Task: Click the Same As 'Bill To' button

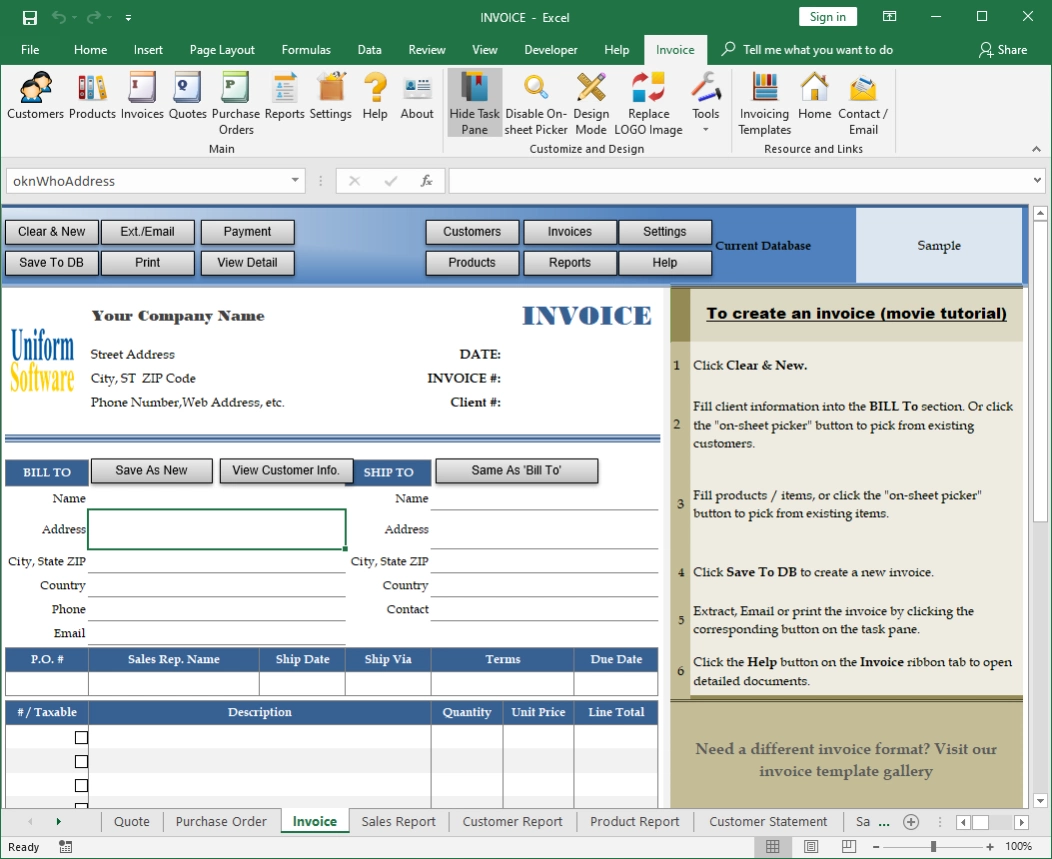Action: (516, 471)
